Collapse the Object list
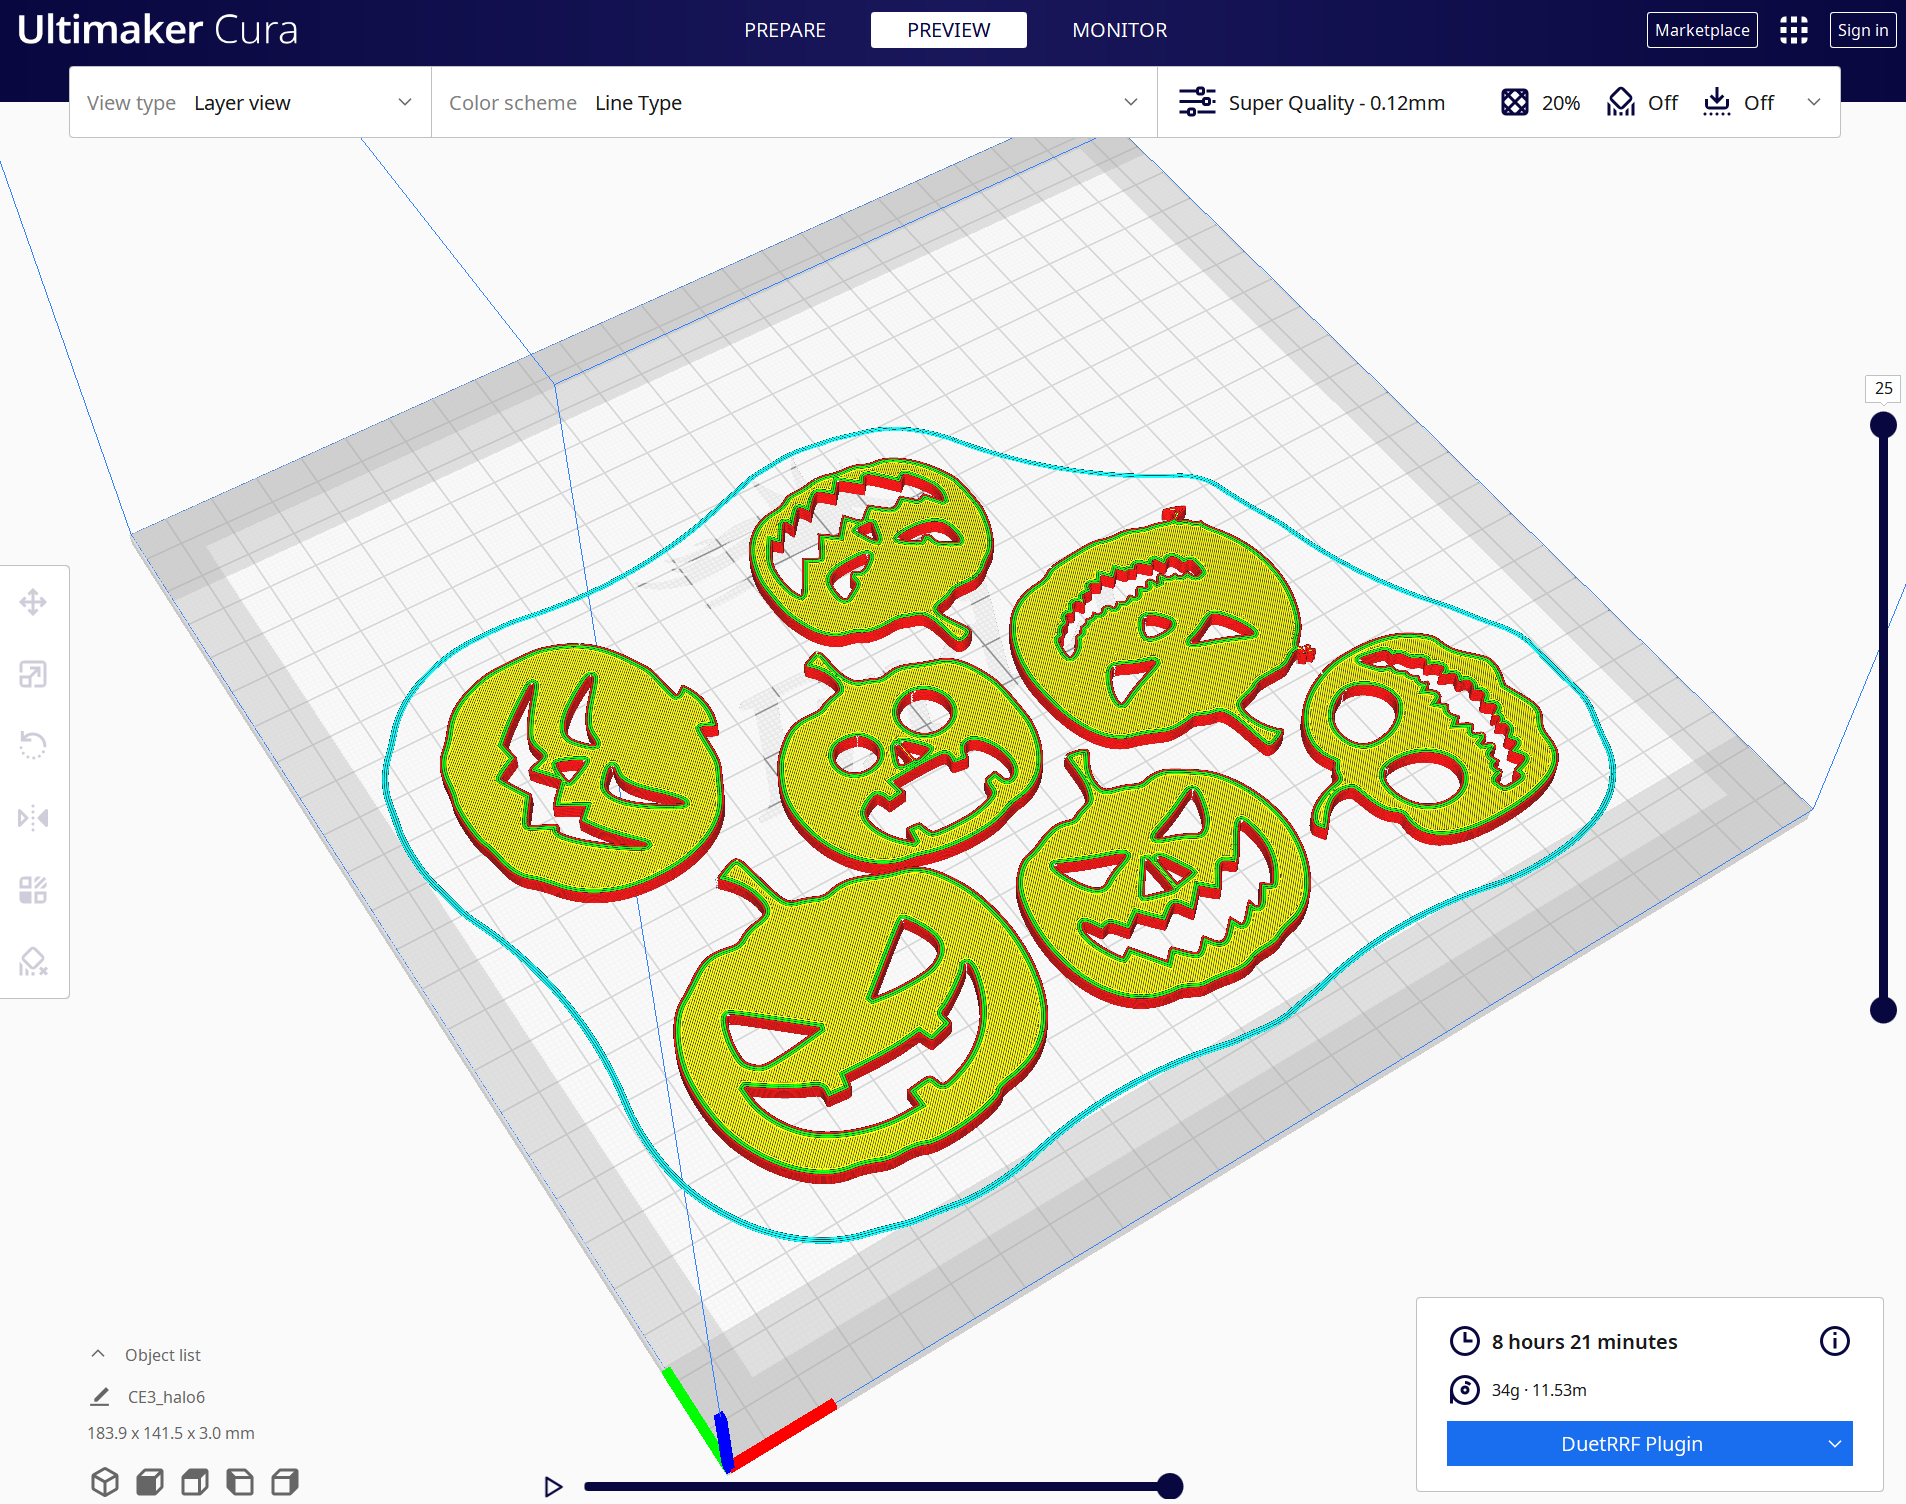1906x1504 pixels. 98,1354
